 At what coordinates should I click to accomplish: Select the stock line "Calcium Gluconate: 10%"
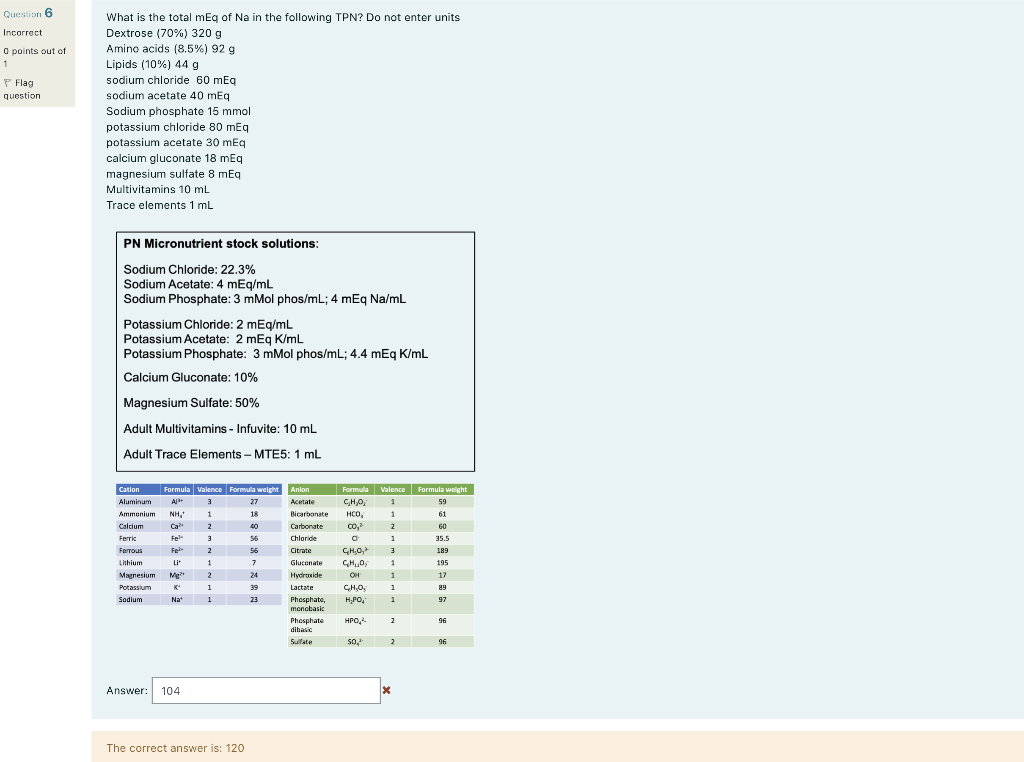pyautogui.click(x=191, y=377)
